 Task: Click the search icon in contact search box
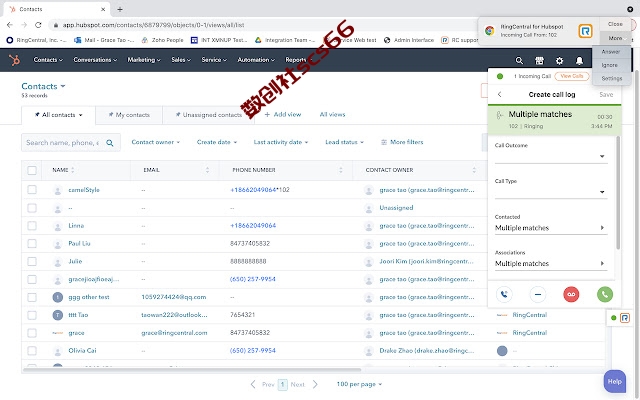pos(110,143)
